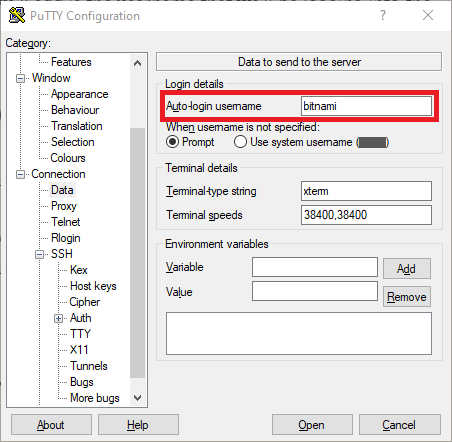
Task: Open Telnet settings
Action: click(66, 222)
